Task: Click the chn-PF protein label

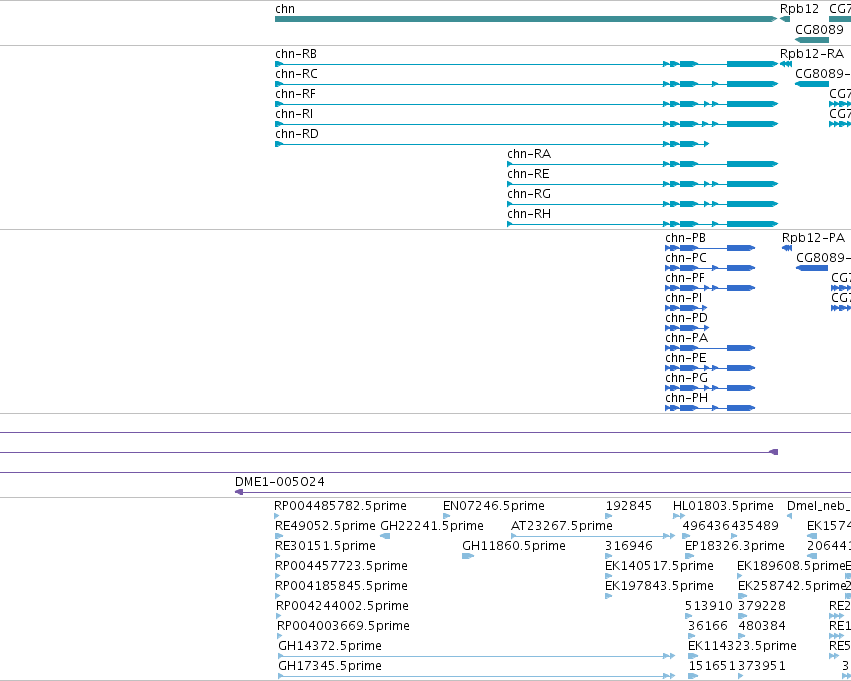Action: tap(685, 278)
